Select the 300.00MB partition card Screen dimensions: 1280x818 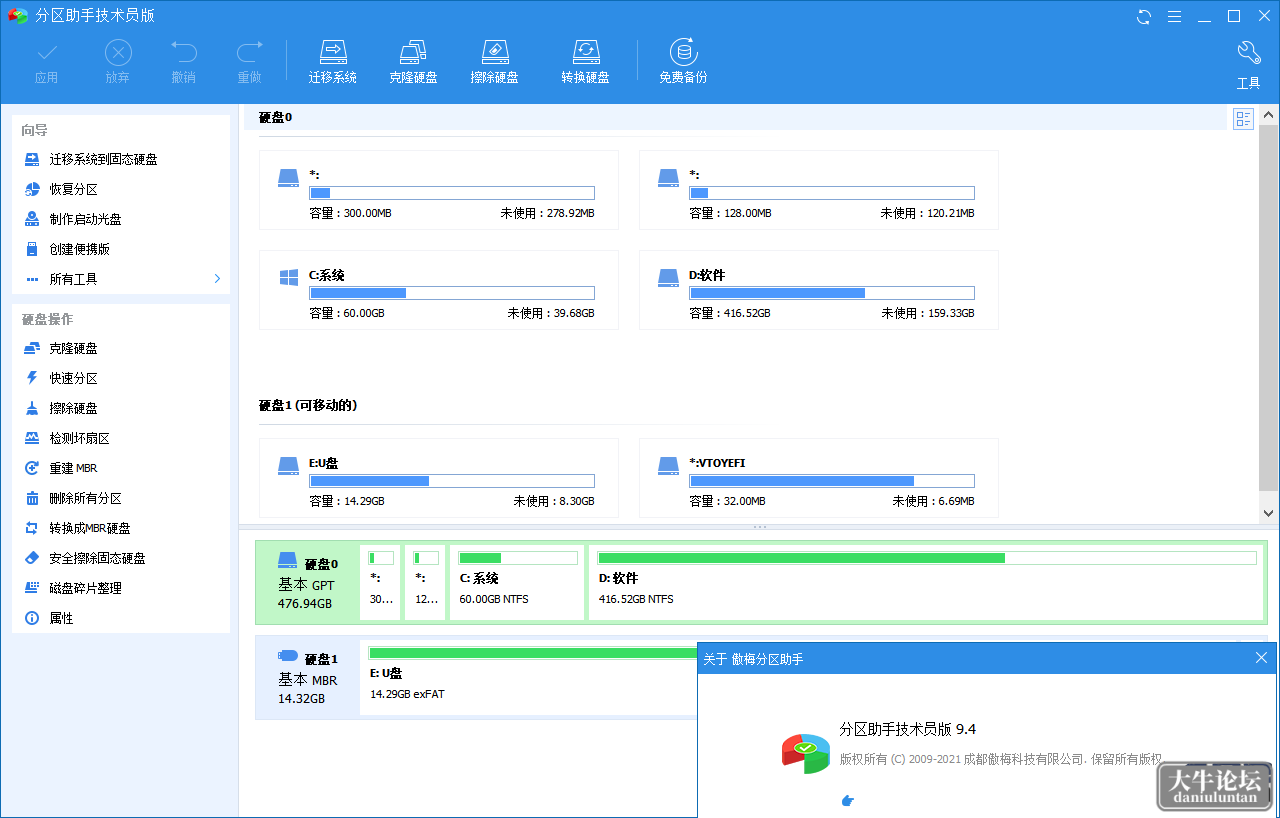pyautogui.click(x=438, y=190)
